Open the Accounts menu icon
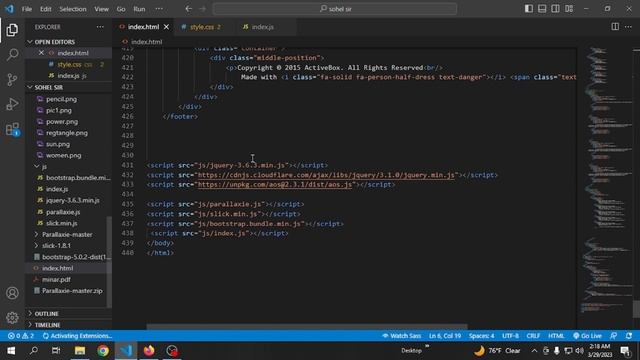This screenshot has width=640, height=360. [12, 293]
